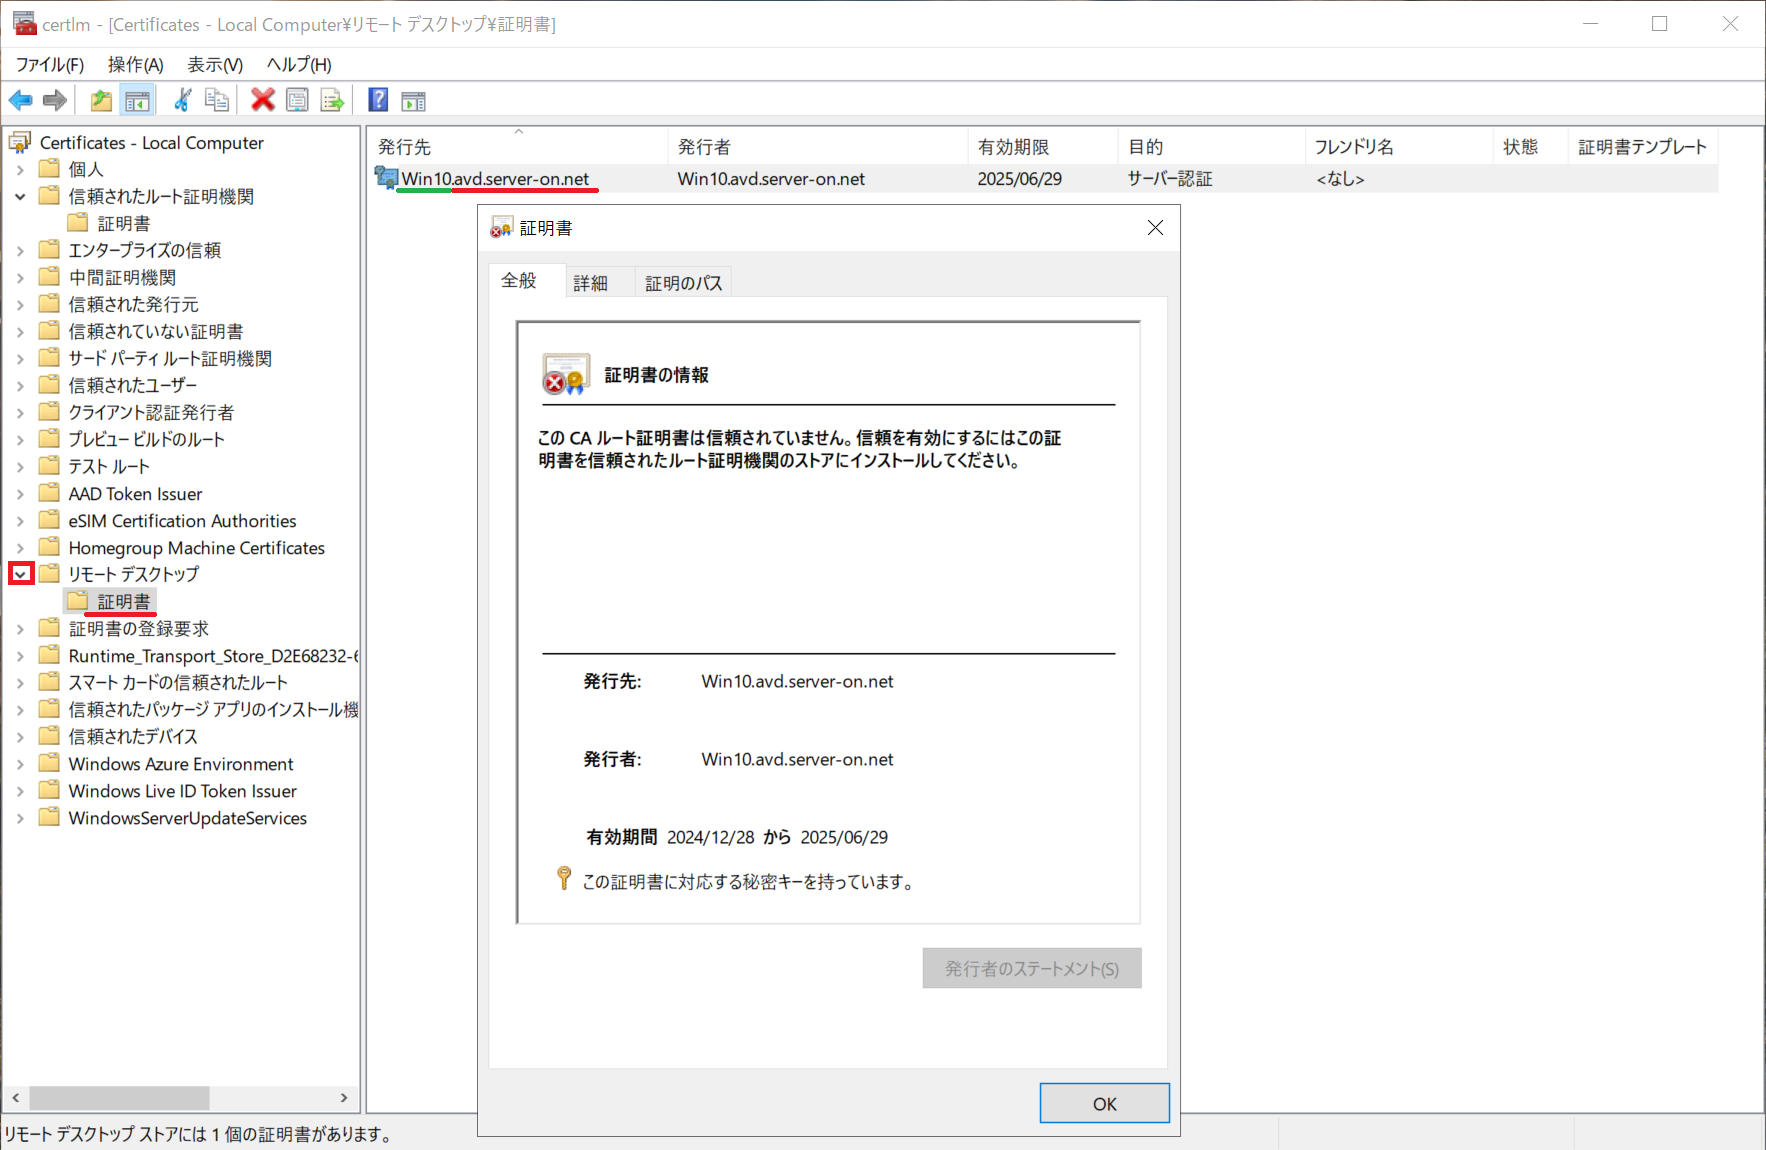
Task: Collapse the 信頼されたルート証明機関 node
Action: click(20, 197)
